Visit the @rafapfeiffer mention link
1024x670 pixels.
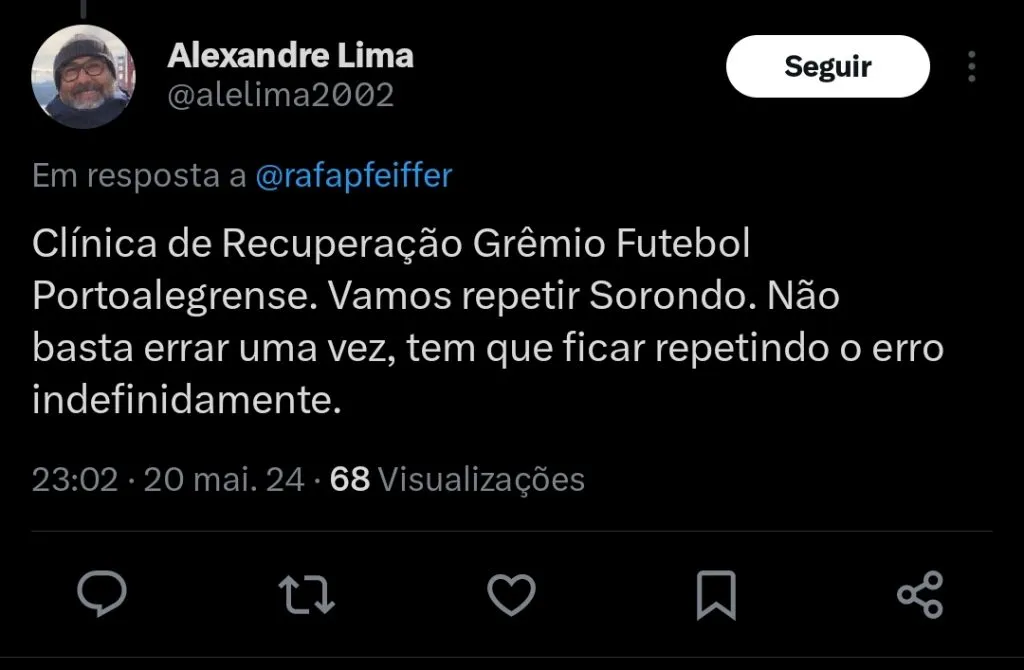coord(354,176)
